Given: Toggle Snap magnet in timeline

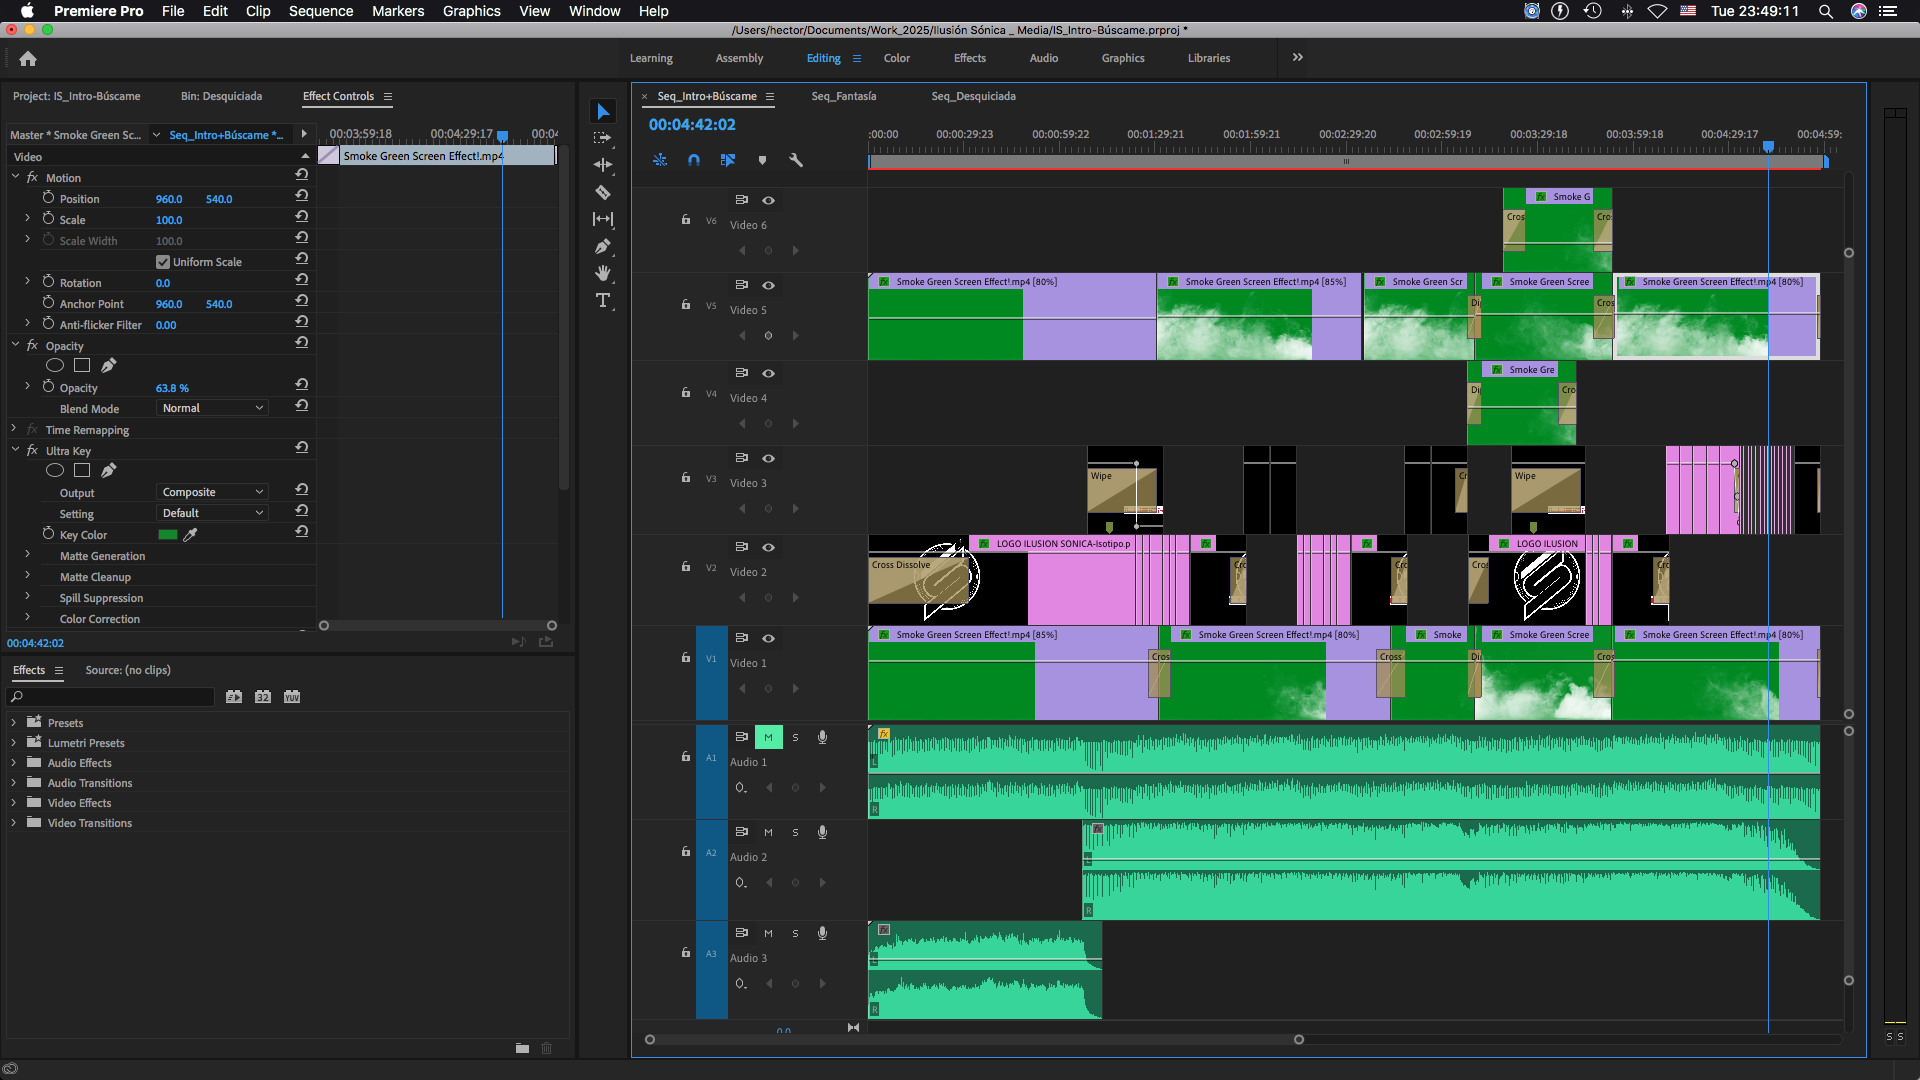Looking at the screenshot, I should 694,160.
